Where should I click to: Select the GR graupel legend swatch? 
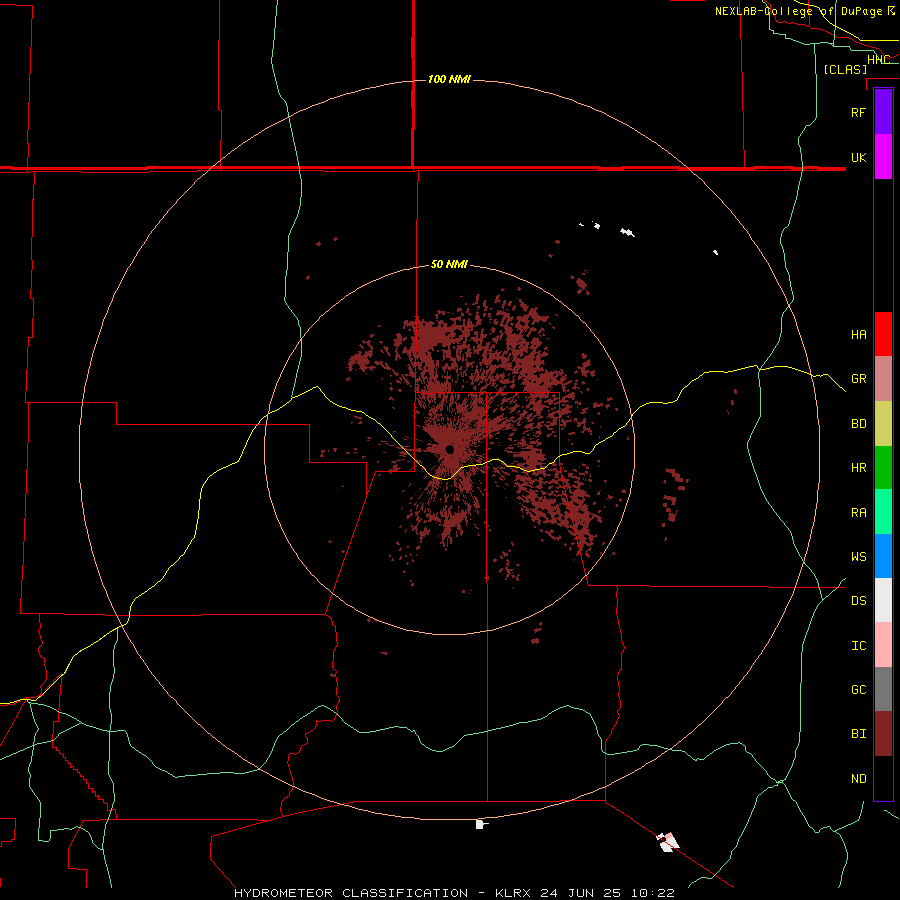coord(883,379)
